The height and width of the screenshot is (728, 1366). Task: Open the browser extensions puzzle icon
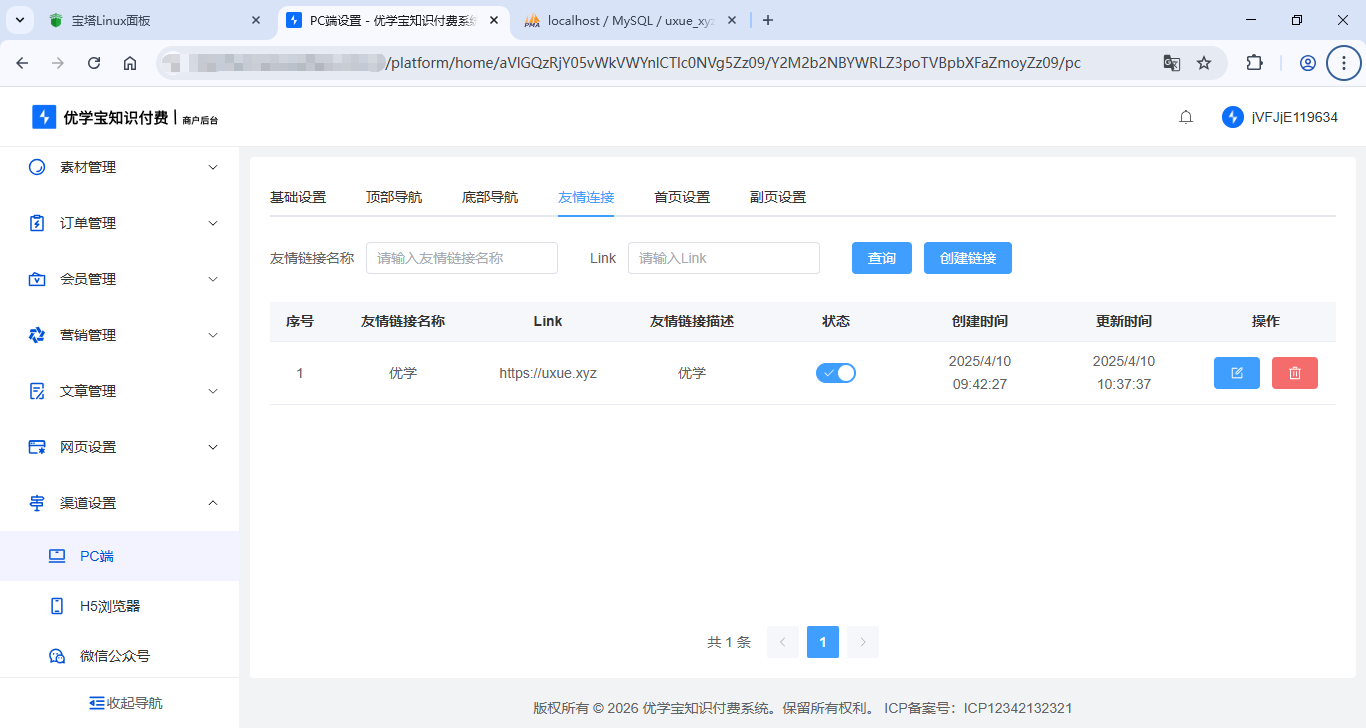click(x=1254, y=63)
